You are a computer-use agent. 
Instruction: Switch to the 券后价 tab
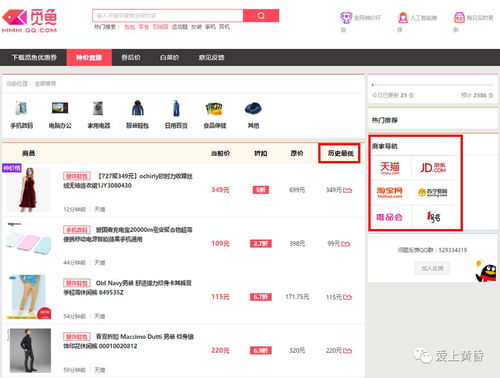131,58
